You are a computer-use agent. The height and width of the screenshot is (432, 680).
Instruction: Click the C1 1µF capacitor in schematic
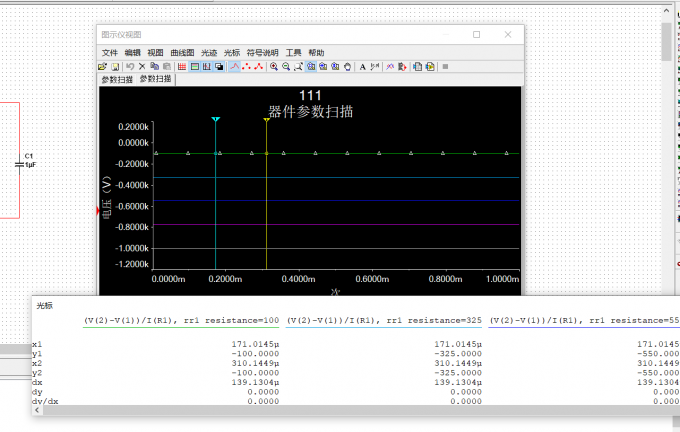pos(20,164)
